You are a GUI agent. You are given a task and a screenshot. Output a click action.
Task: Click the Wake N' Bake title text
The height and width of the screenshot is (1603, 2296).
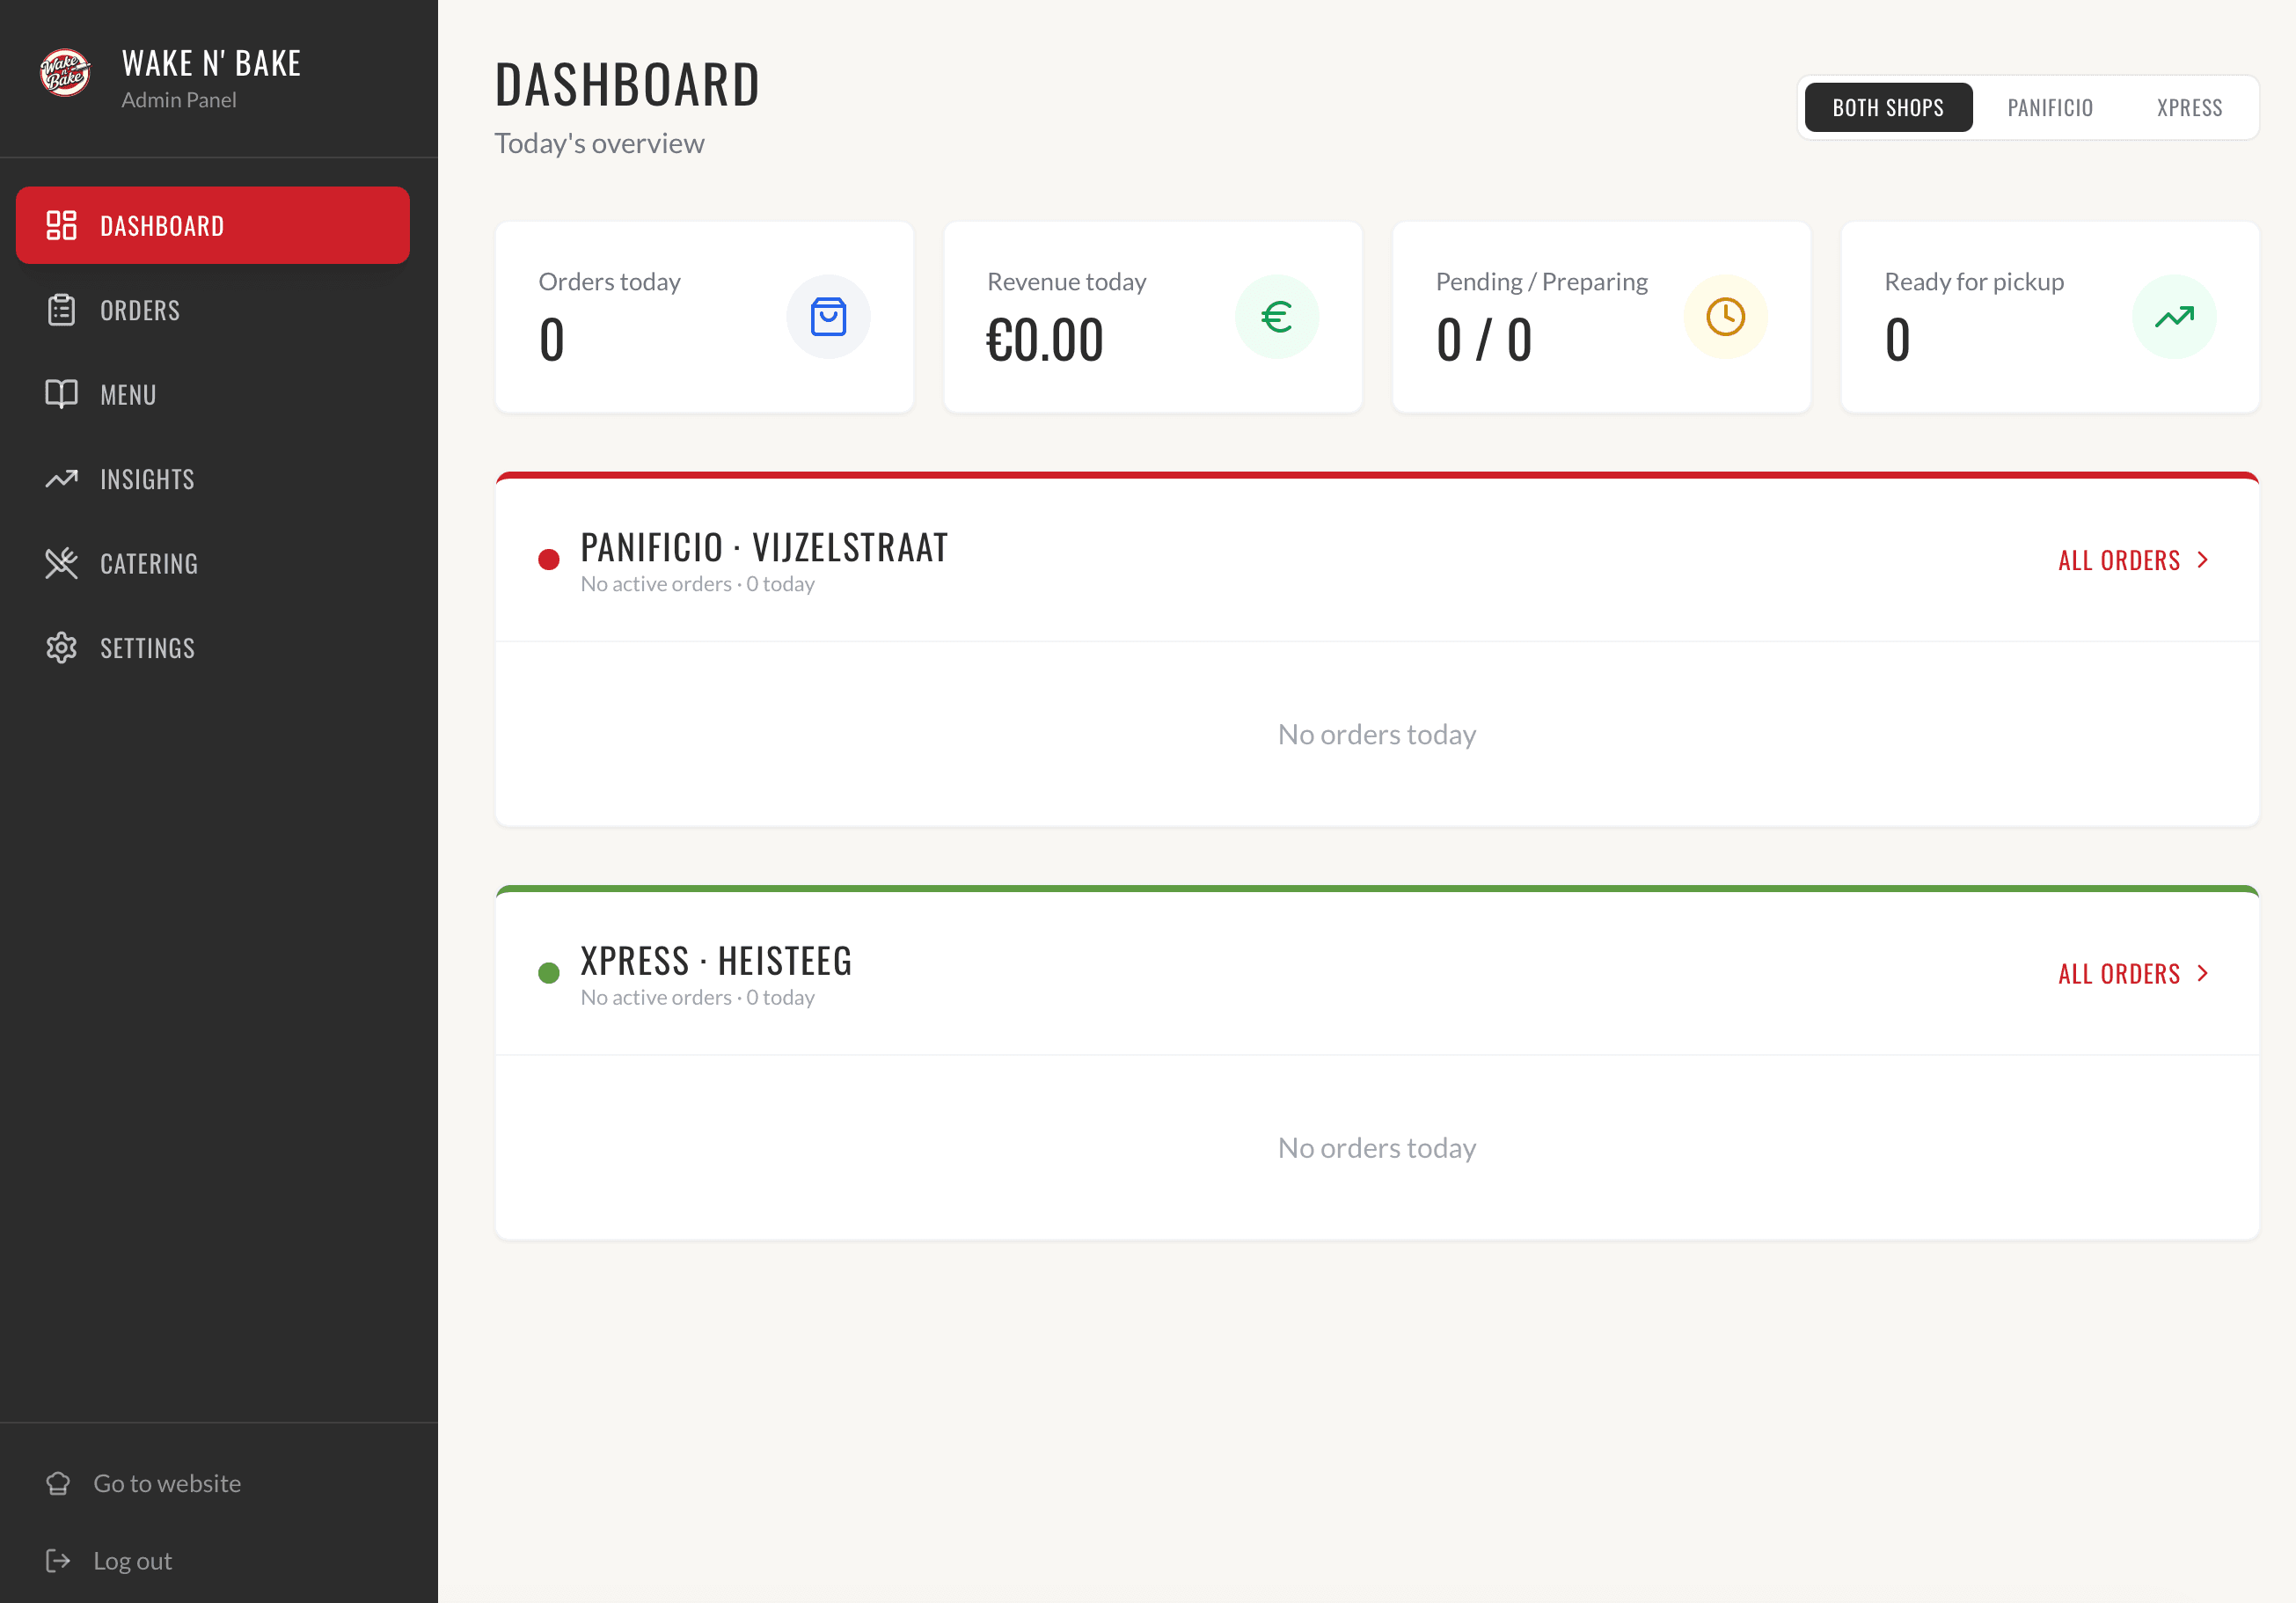pos(211,64)
